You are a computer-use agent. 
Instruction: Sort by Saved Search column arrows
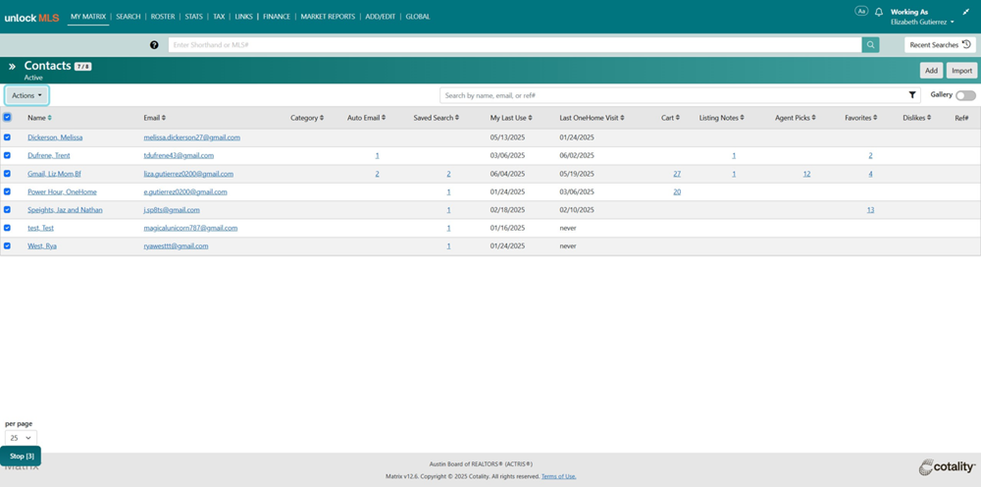click(457, 118)
